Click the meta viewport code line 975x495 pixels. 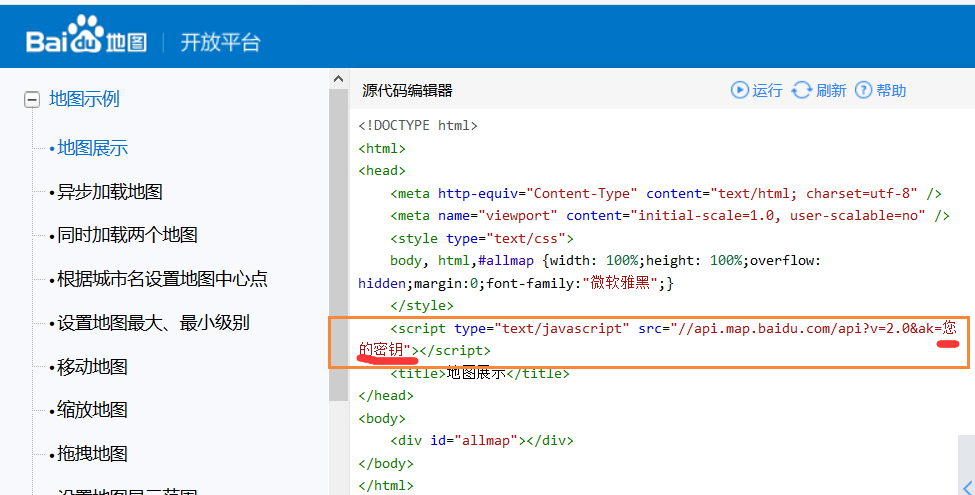pyautogui.click(x=670, y=216)
